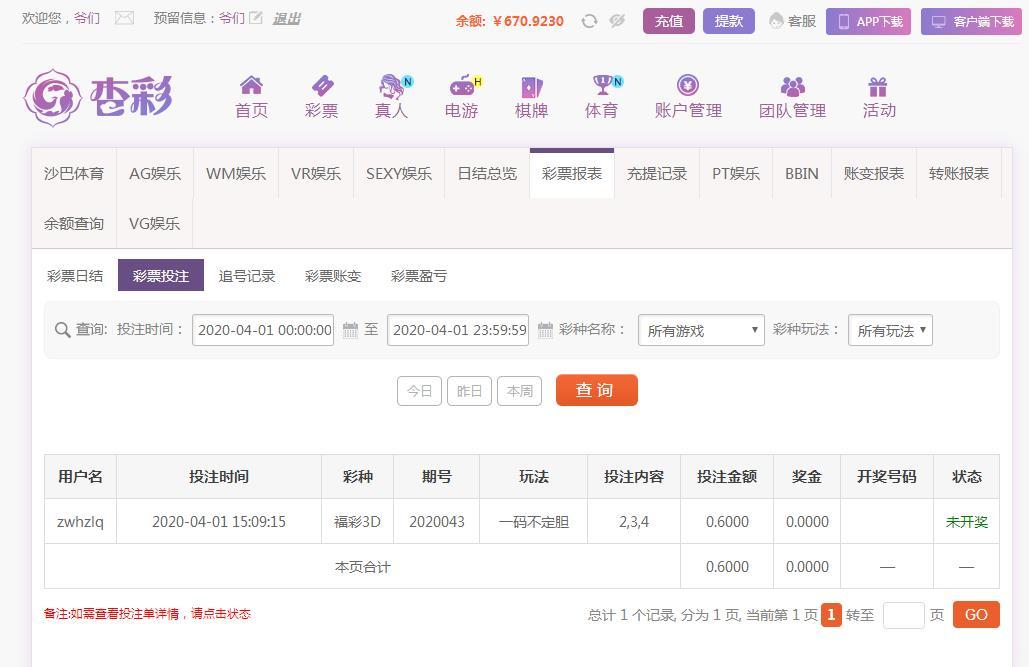
Task: Switch to VR娱乐 tab
Action: 316,173
